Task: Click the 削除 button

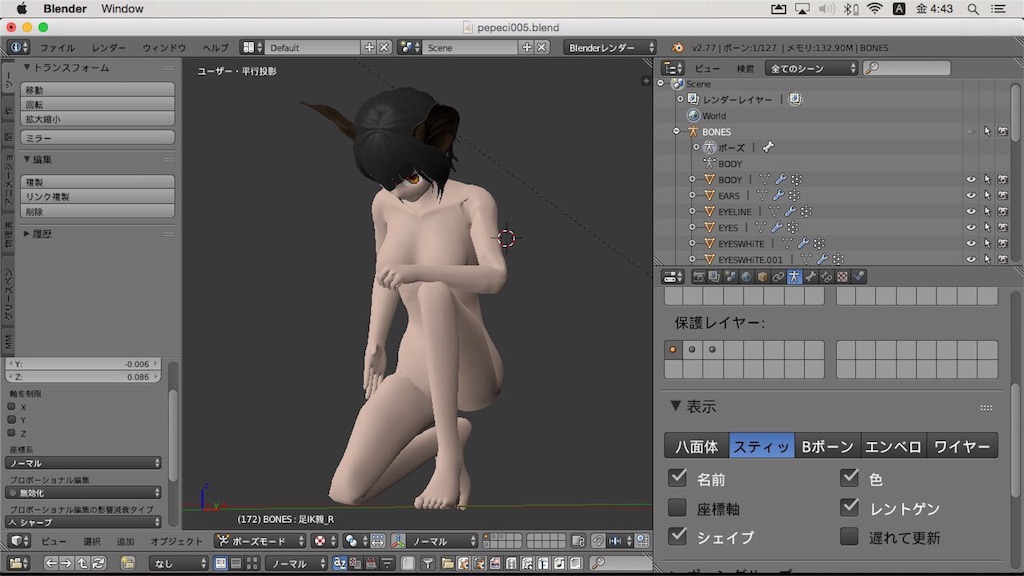Action: click(x=97, y=212)
